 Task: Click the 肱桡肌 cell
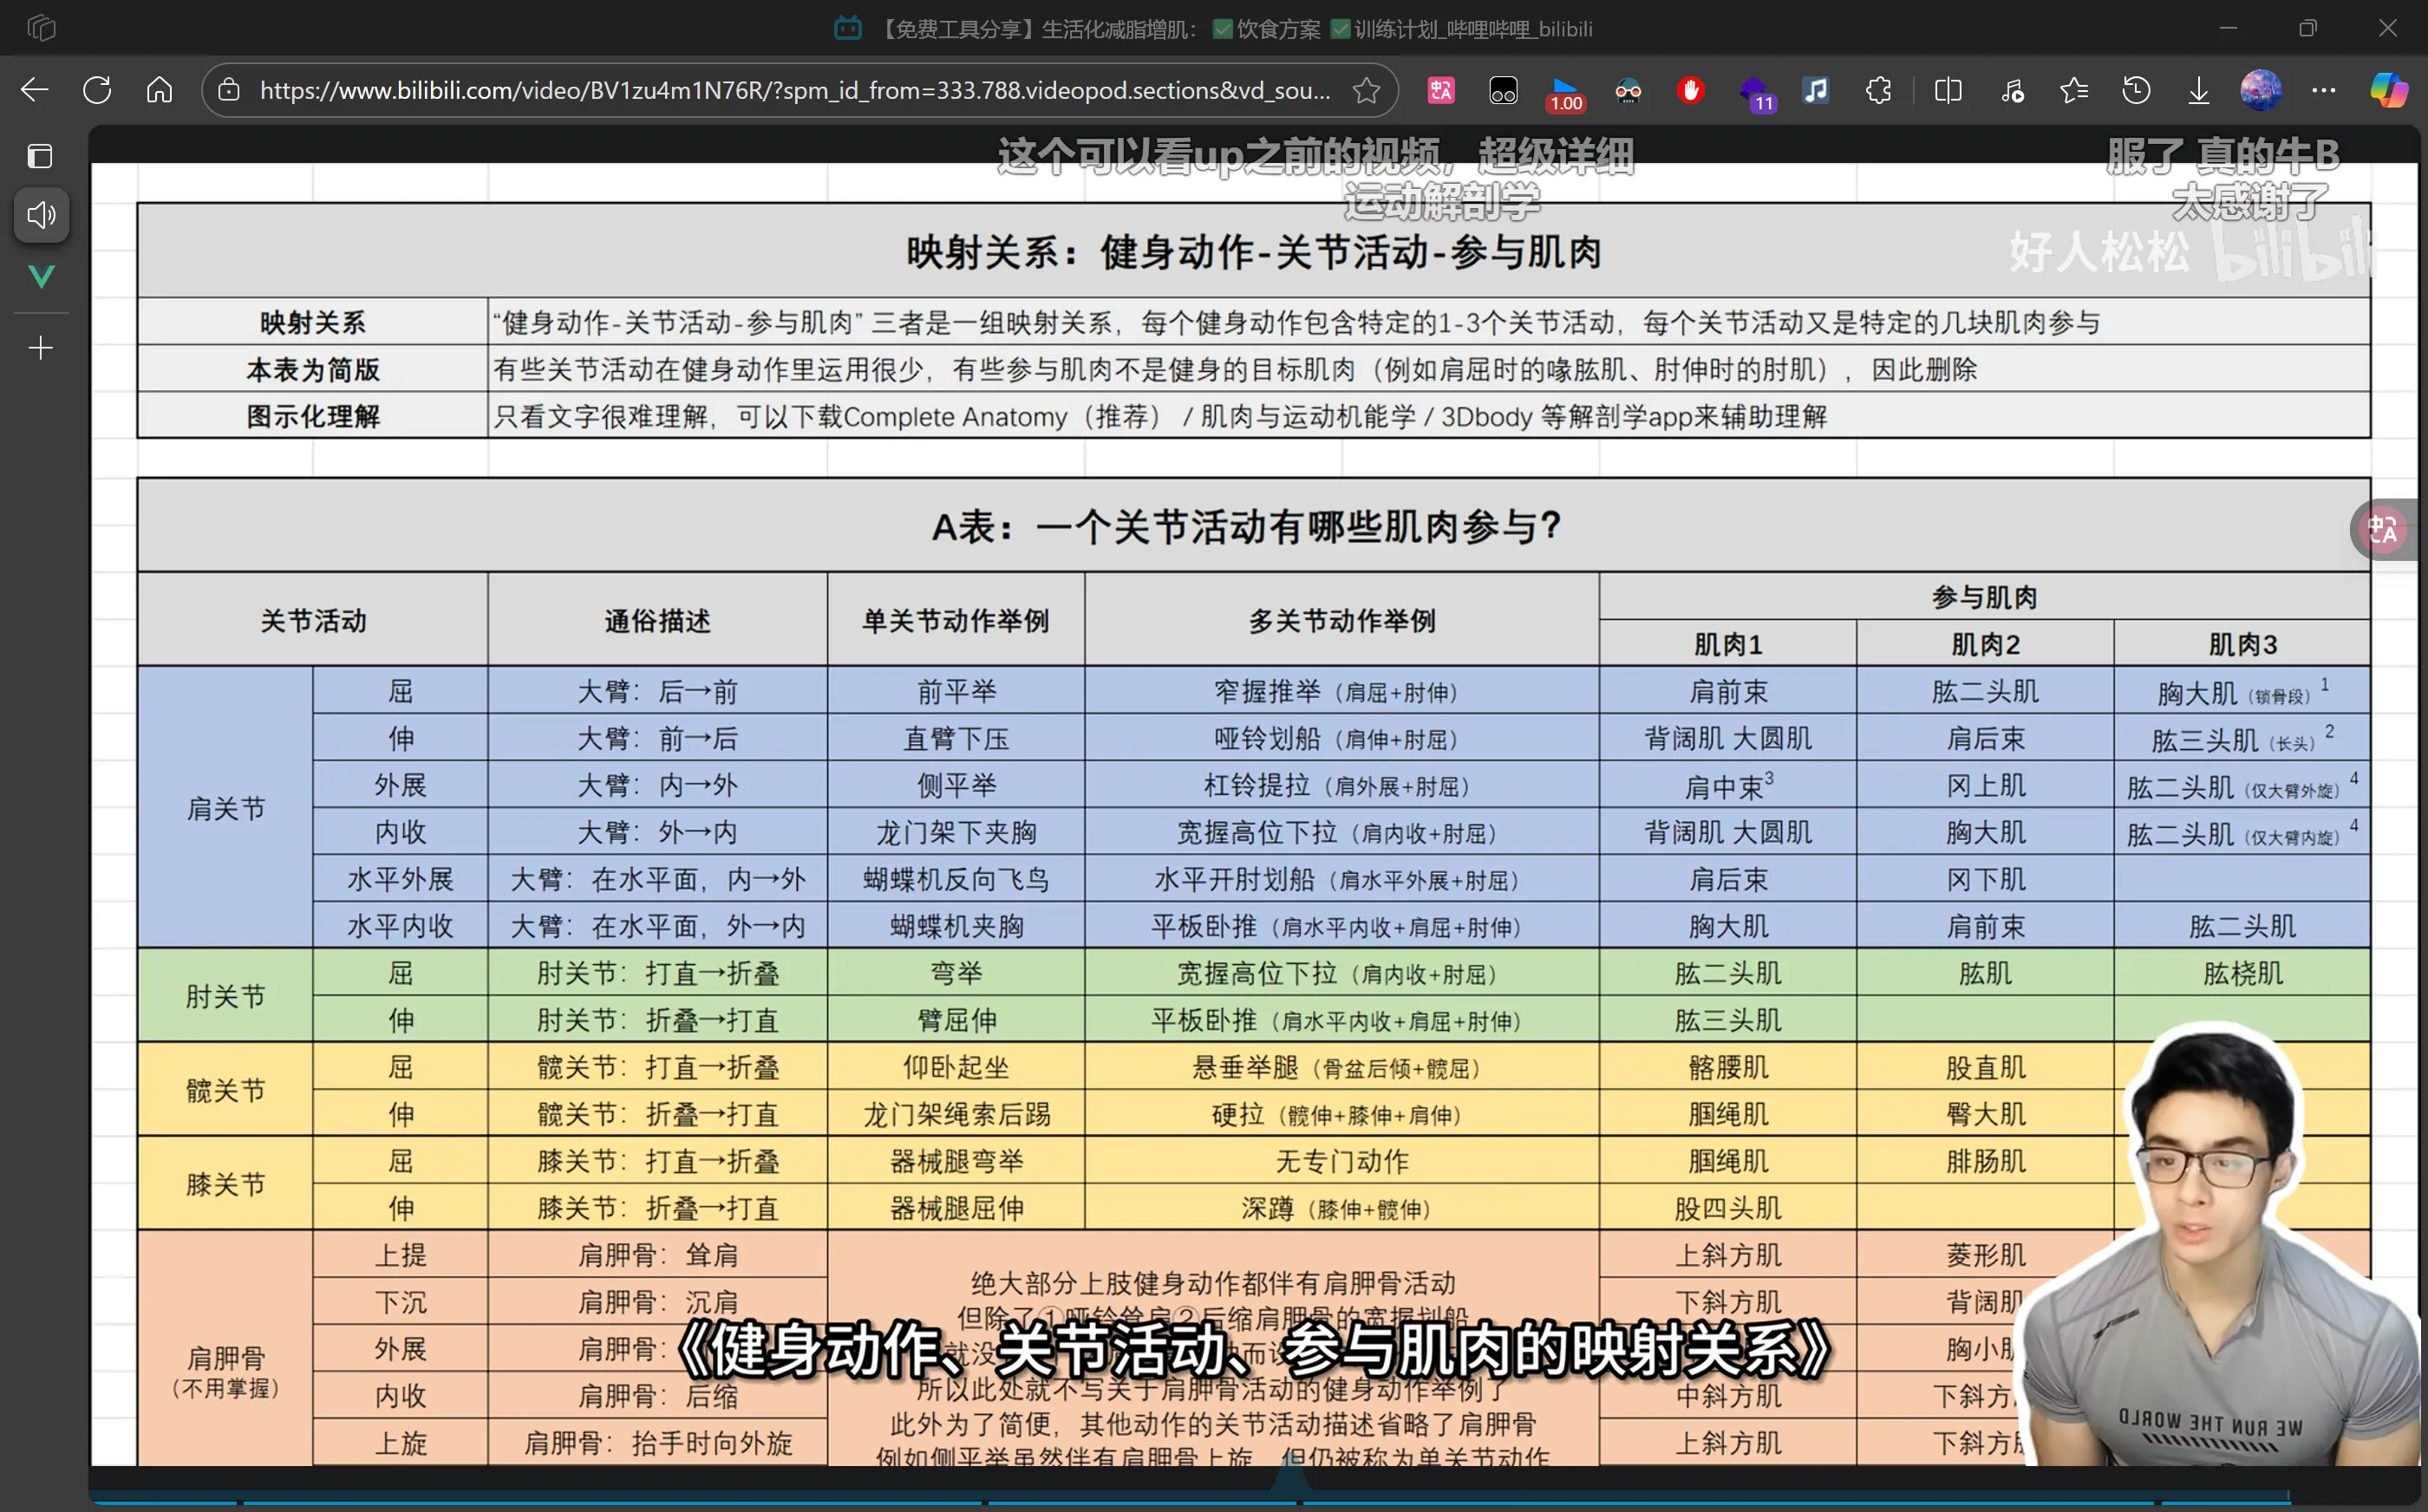tap(2242, 973)
